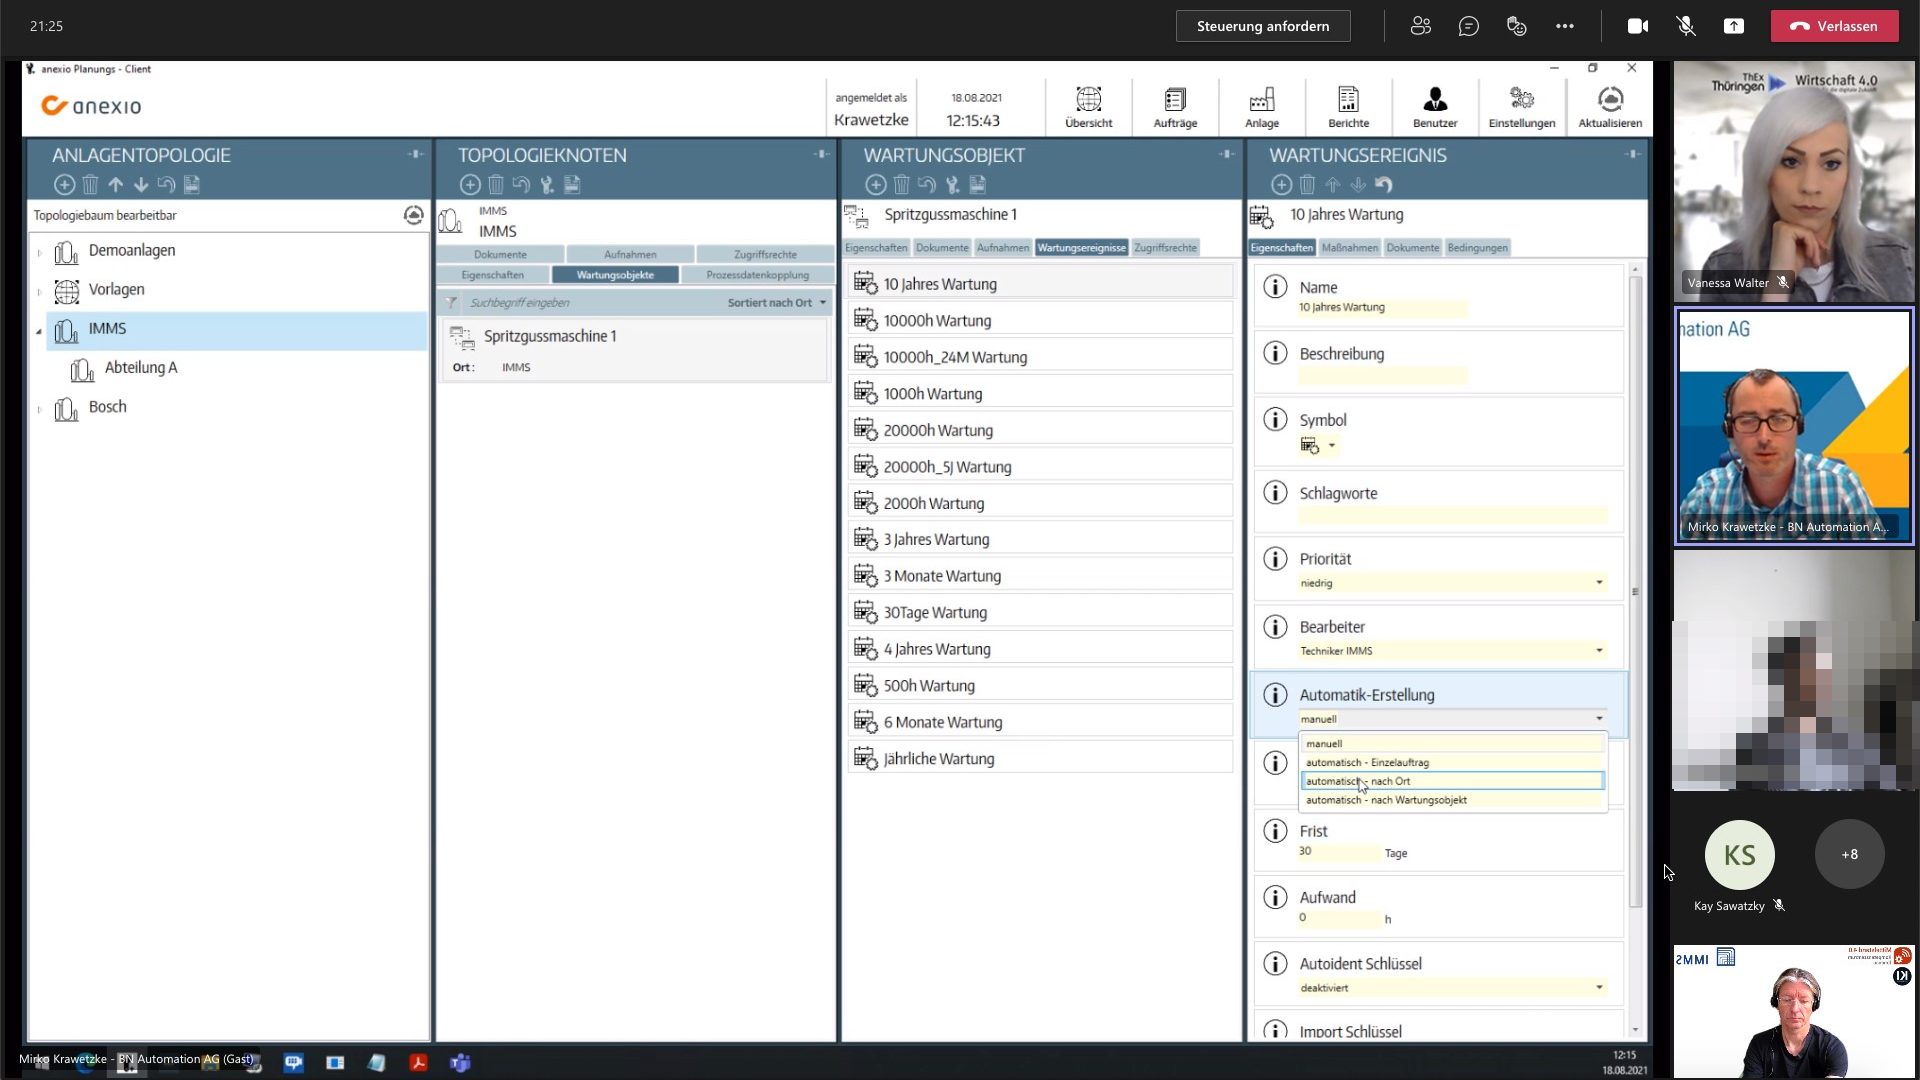Toggle microphone mute in Teams bar
This screenshot has height=1080, width=1920.
1686,26
